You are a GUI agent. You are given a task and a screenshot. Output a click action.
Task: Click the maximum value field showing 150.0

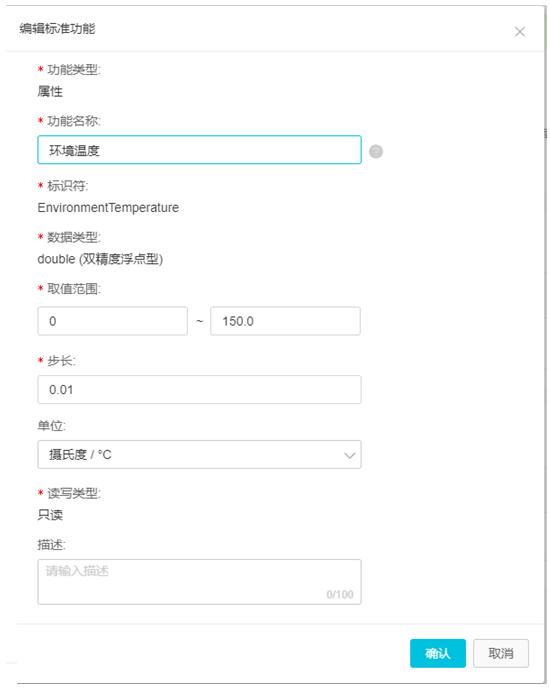[x=286, y=321]
